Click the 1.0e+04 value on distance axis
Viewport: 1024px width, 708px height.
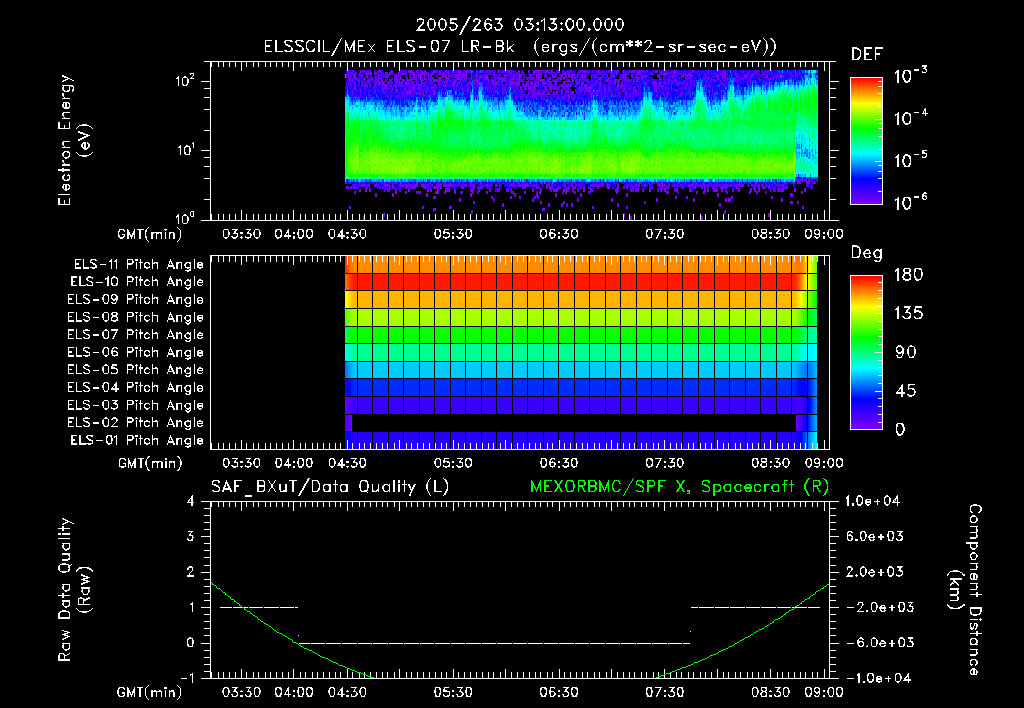pyautogui.click(x=873, y=502)
